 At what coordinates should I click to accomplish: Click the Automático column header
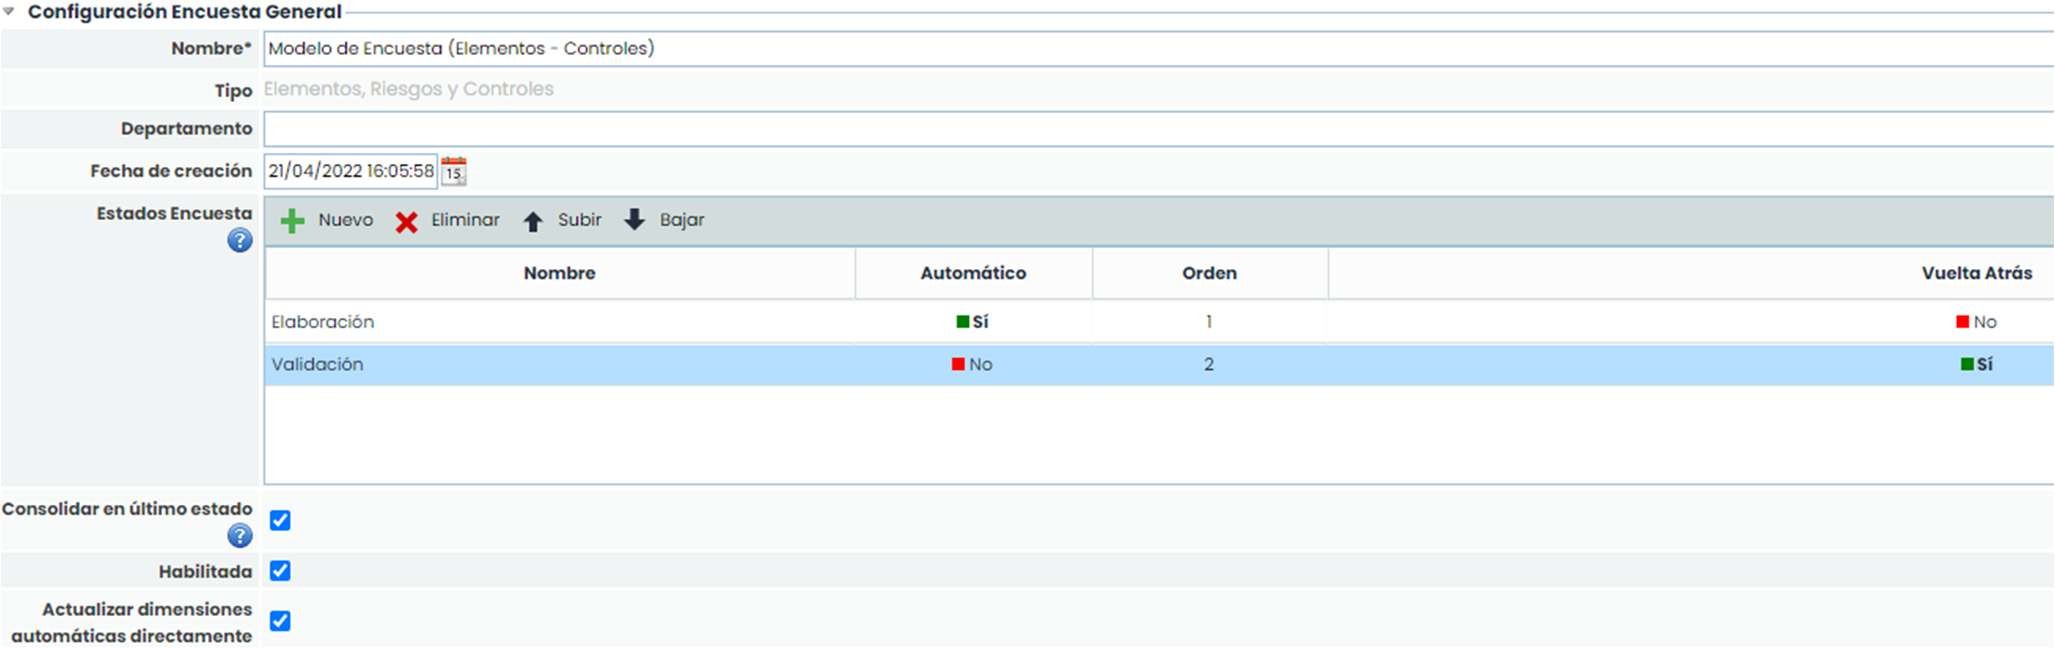(x=973, y=273)
